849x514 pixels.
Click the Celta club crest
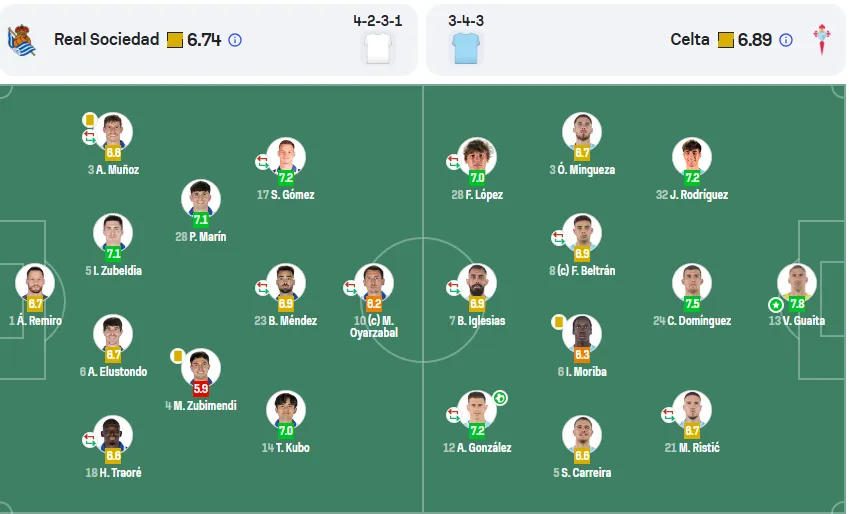coord(822,40)
